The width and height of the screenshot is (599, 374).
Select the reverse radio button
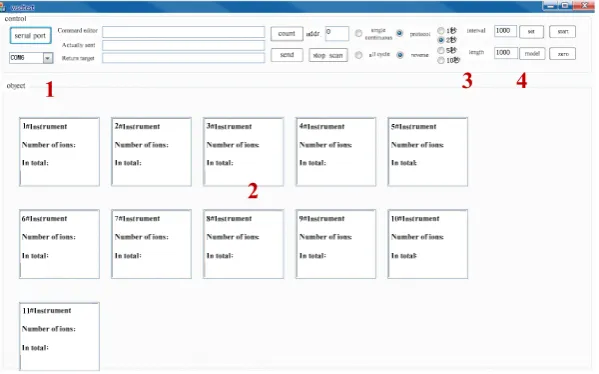(x=400, y=55)
